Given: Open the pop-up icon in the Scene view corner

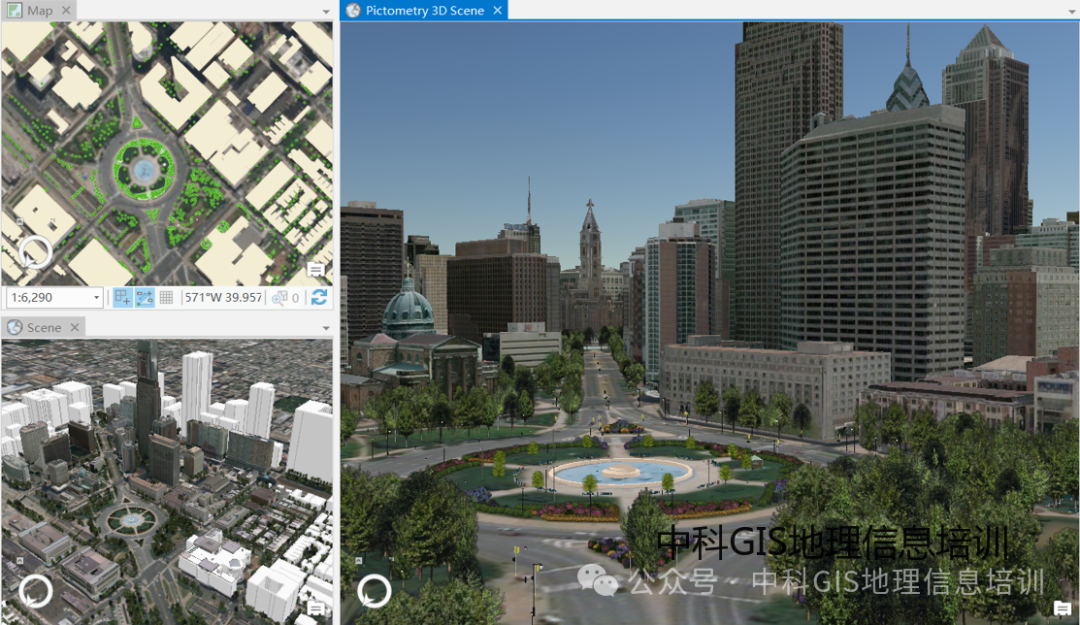Looking at the screenshot, I should pos(315,608).
